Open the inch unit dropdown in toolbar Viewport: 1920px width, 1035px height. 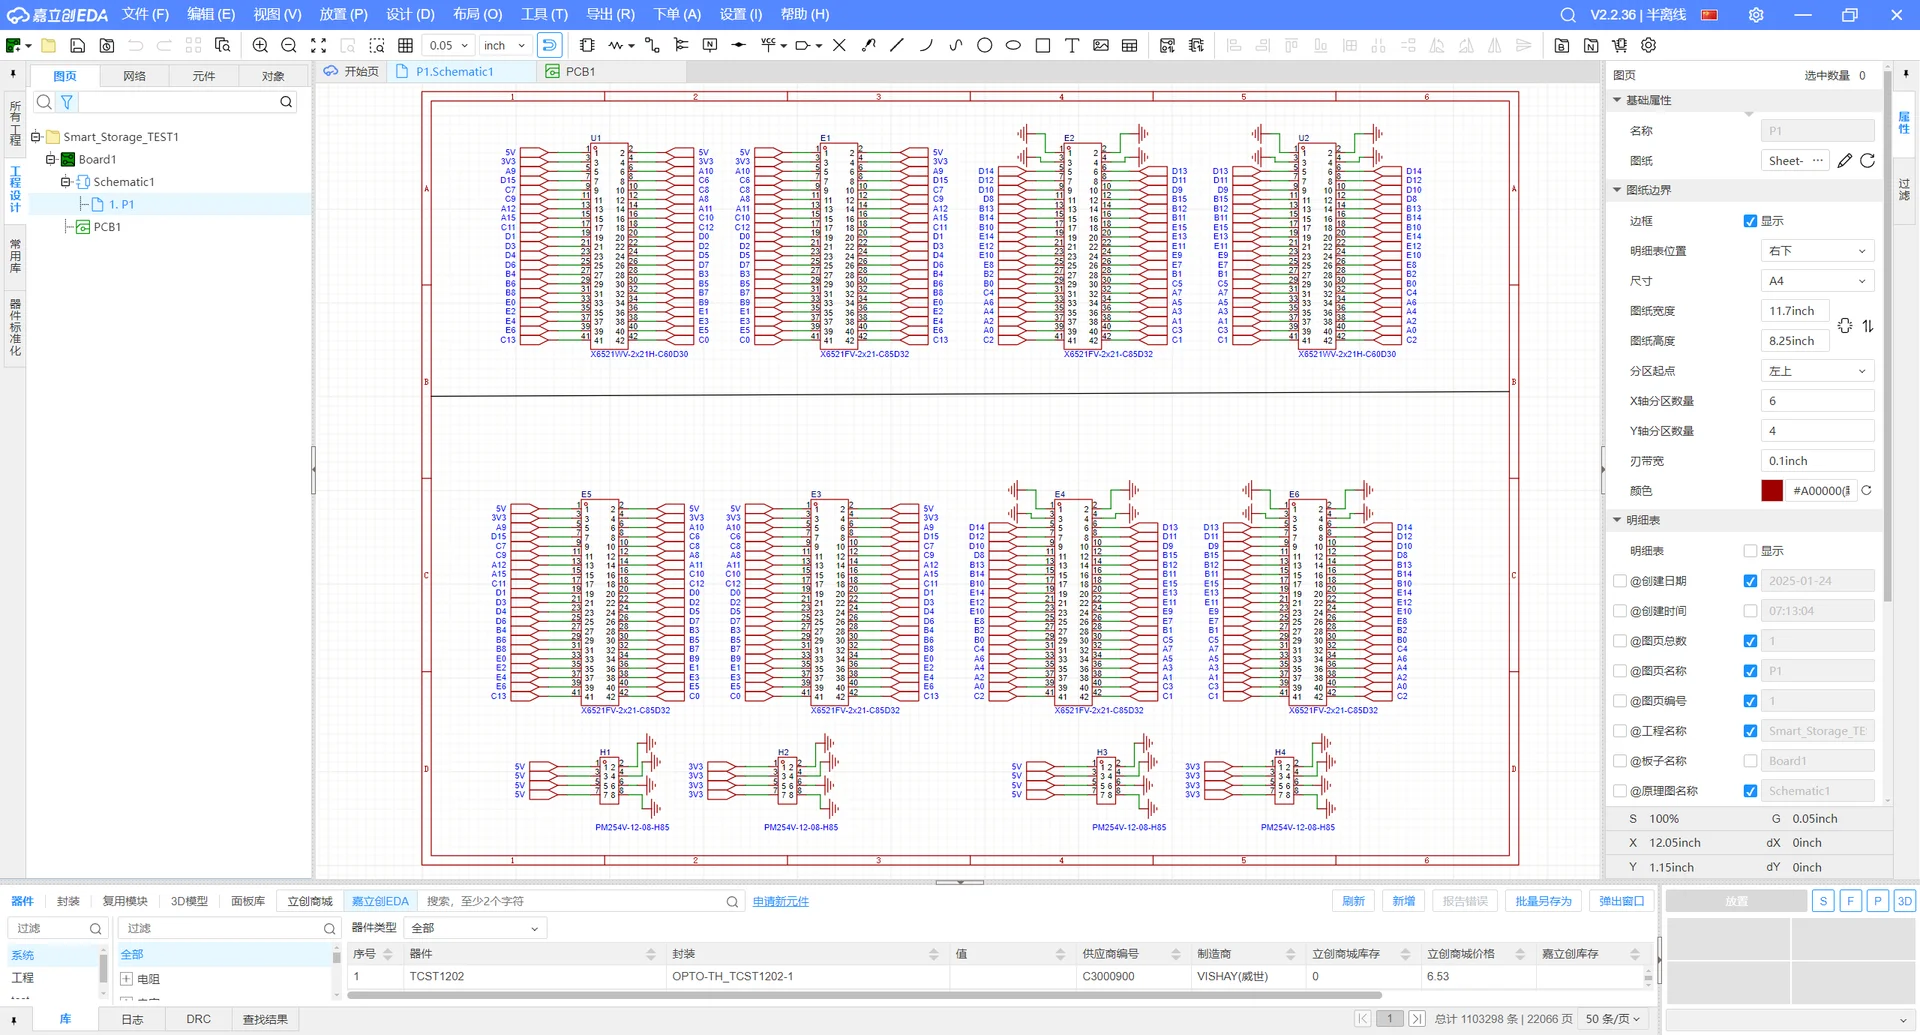click(504, 45)
